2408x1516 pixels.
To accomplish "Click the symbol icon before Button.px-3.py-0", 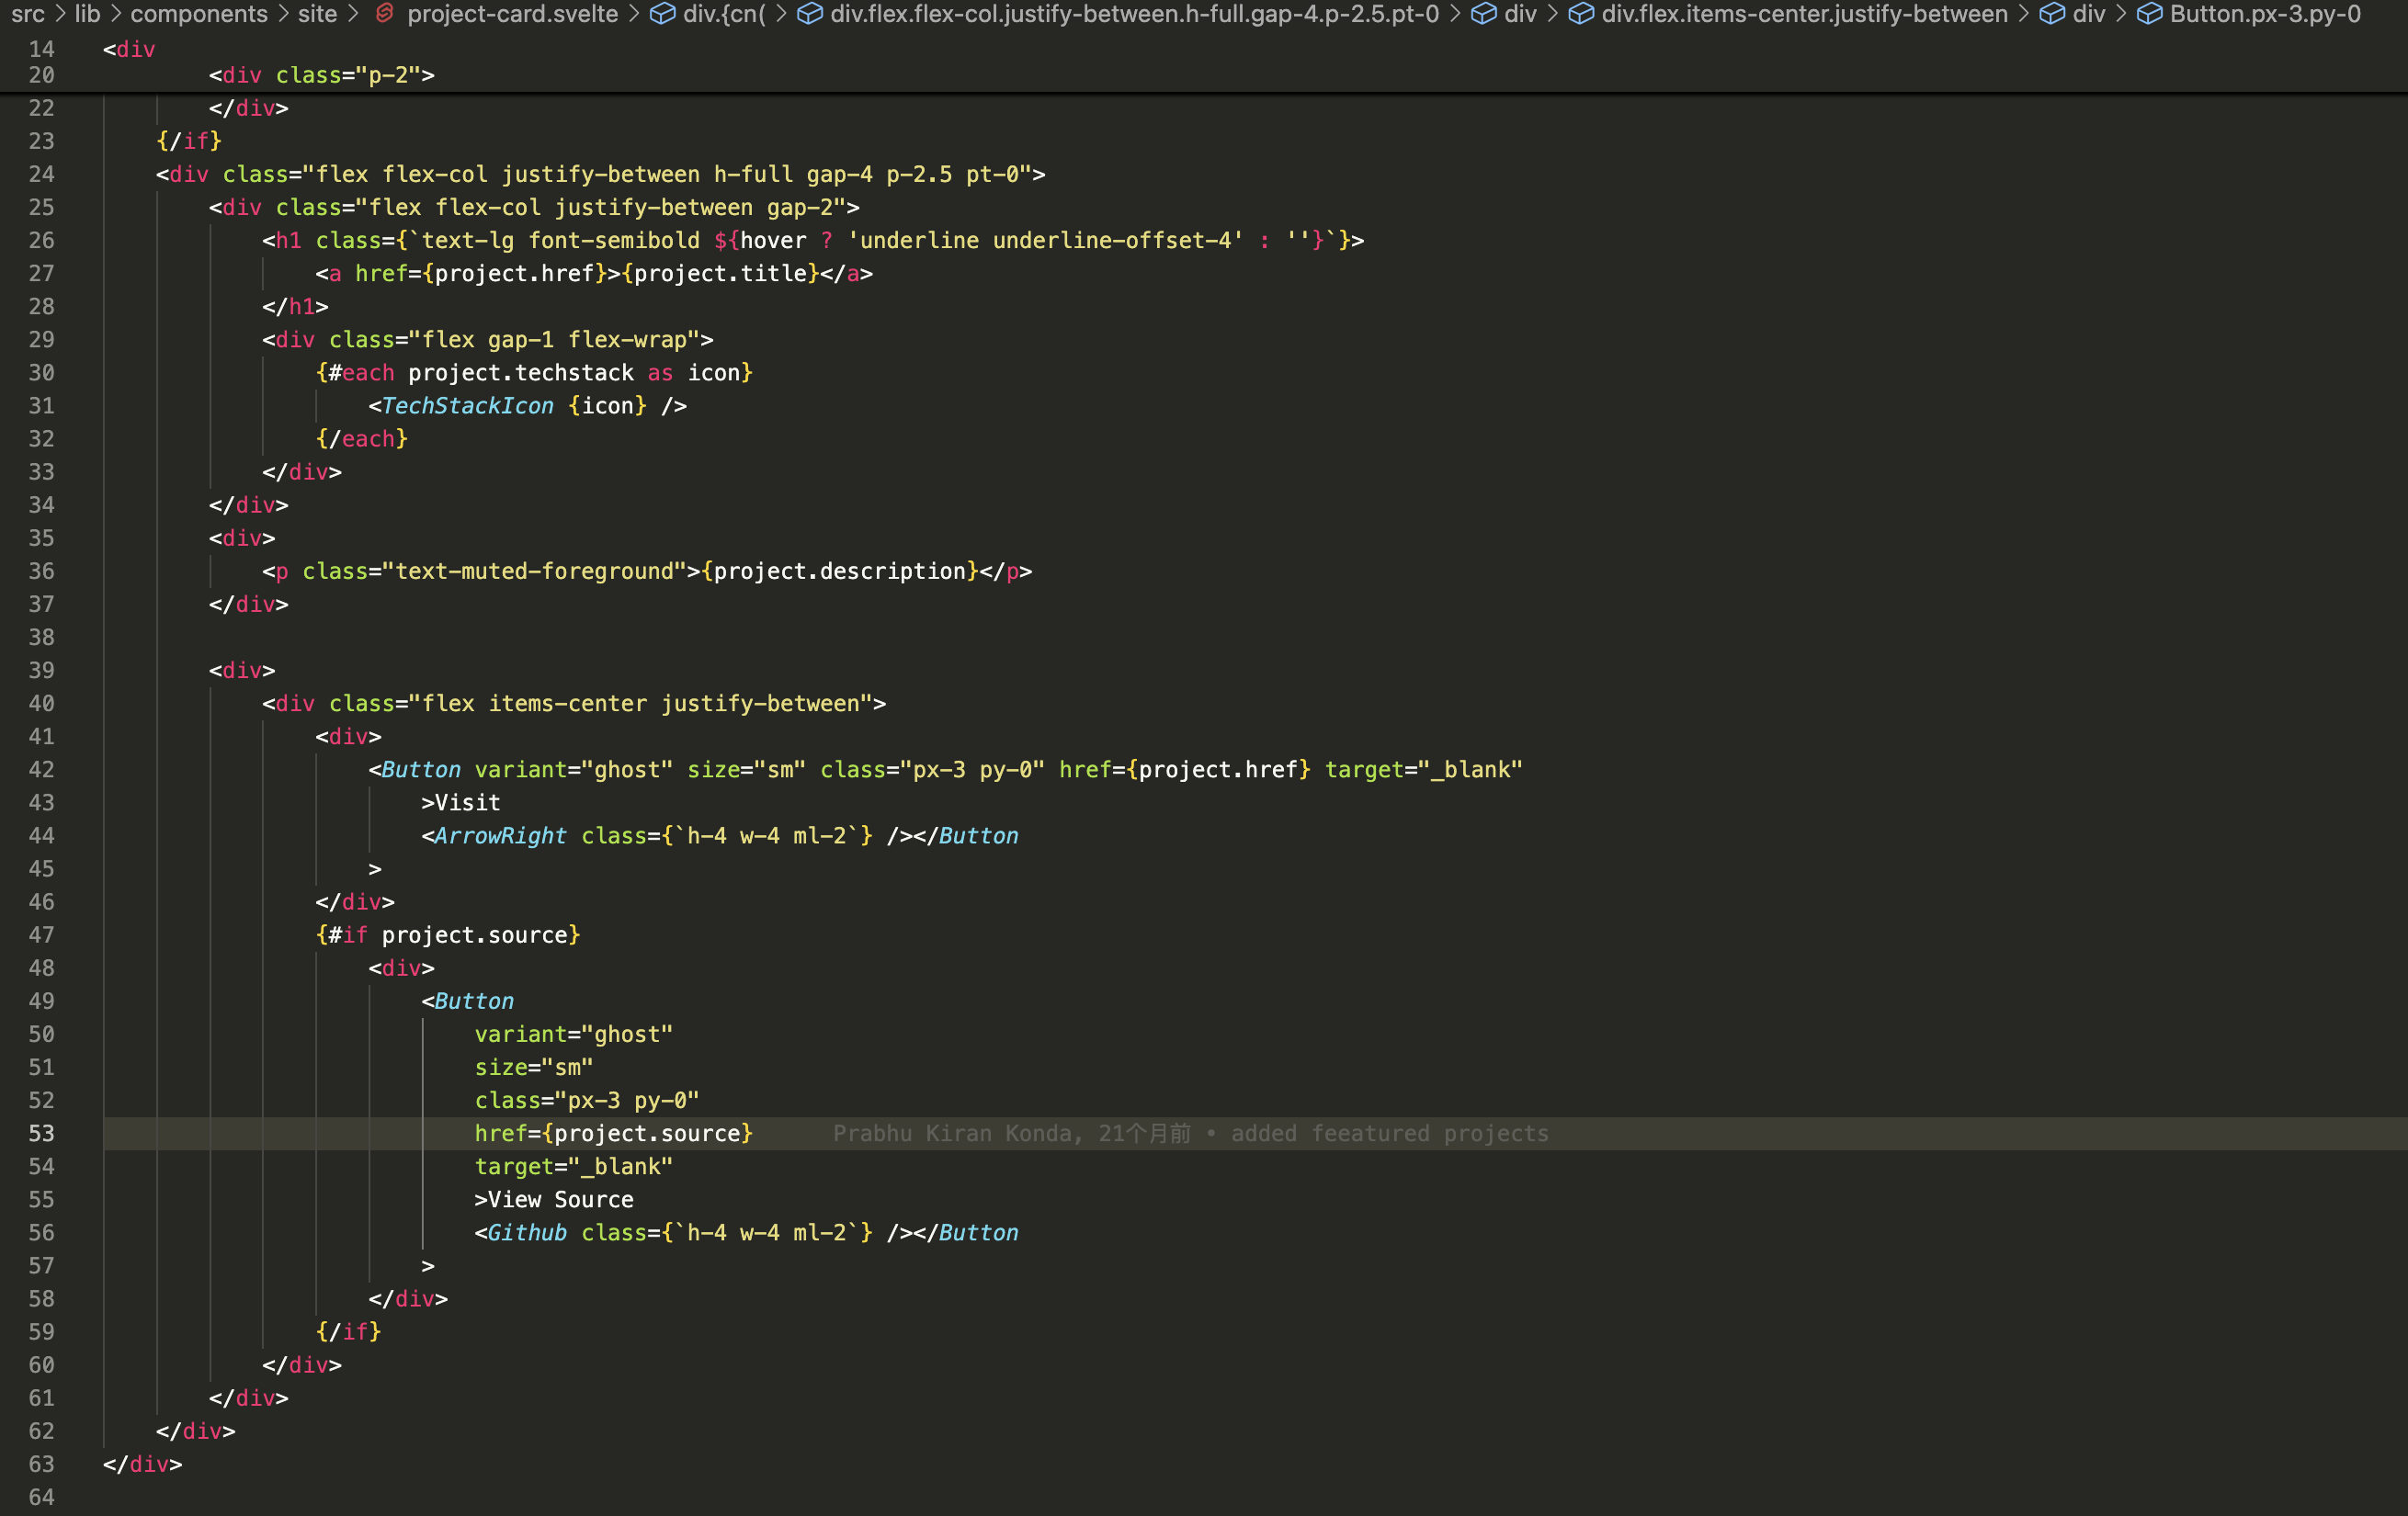I will point(2152,14).
